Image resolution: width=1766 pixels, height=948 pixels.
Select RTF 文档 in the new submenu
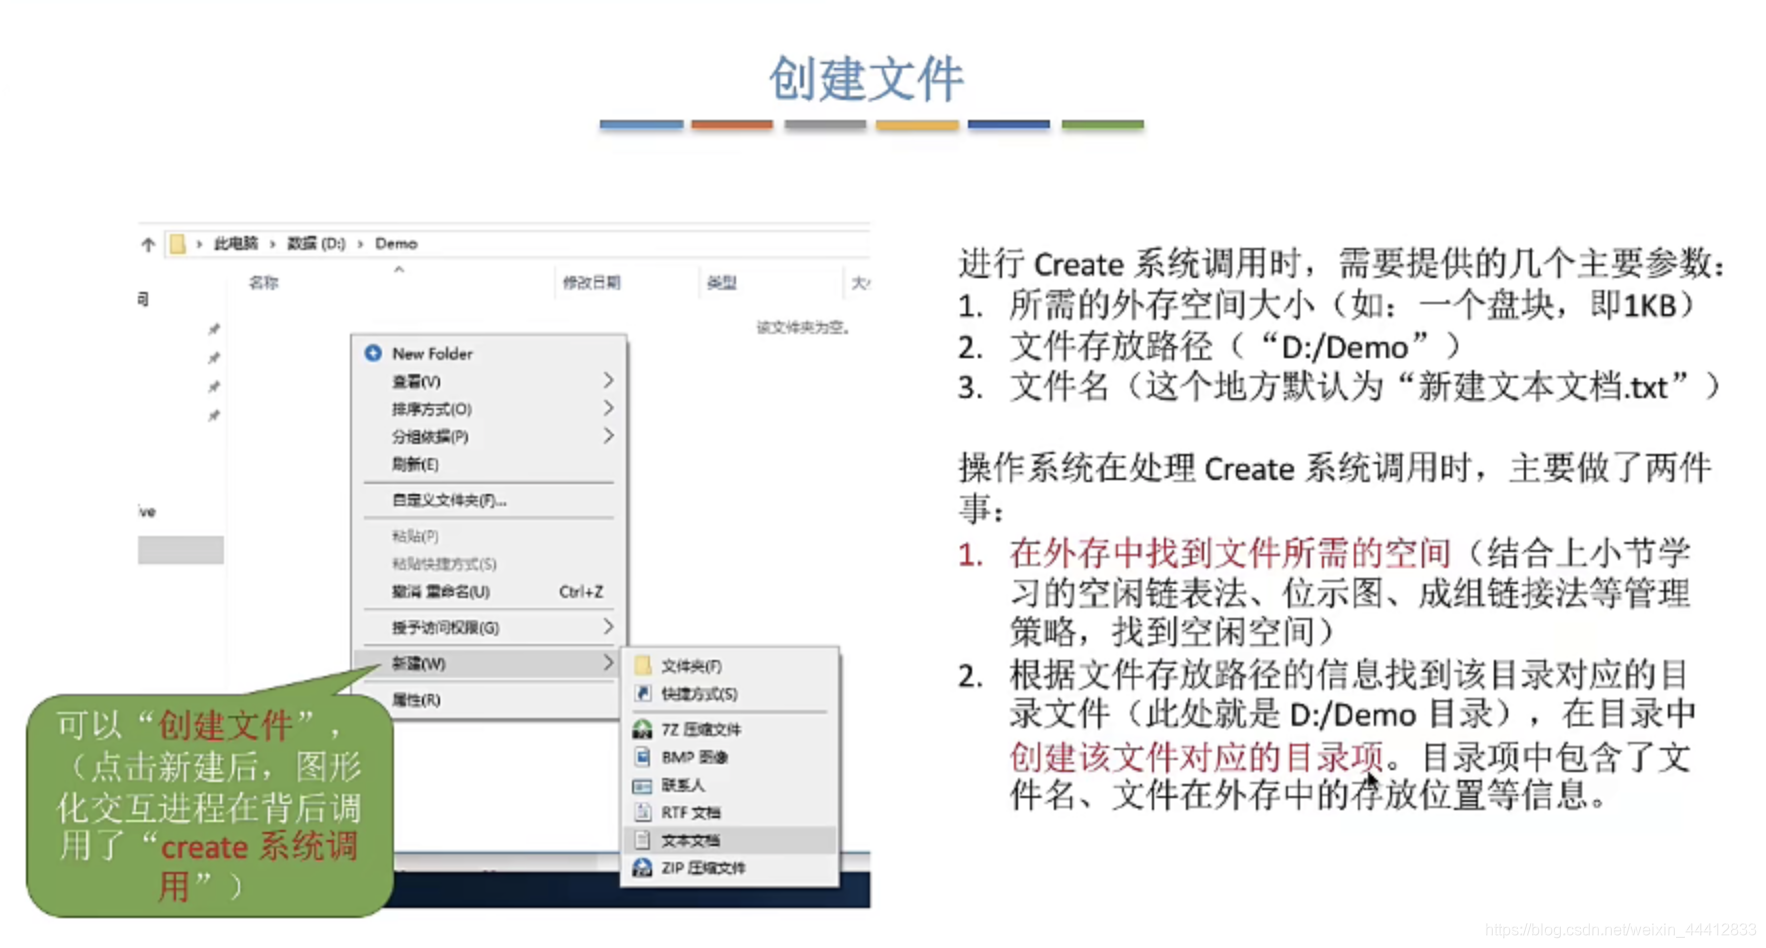click(x=731, y=812)
